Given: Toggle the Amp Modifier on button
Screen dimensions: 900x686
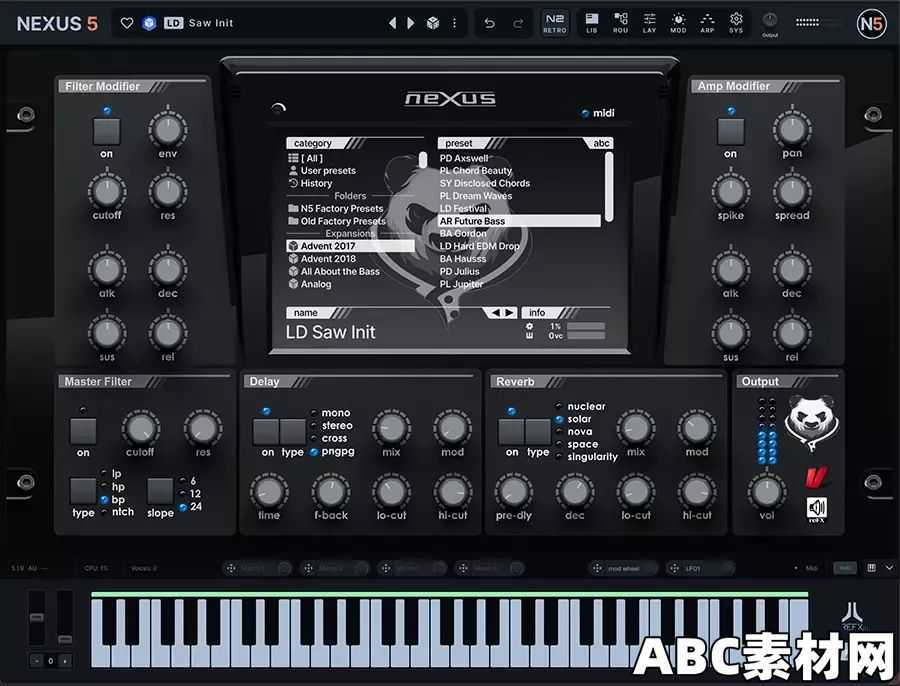Looking at the screenshot, I should click(x=730, y=130).
